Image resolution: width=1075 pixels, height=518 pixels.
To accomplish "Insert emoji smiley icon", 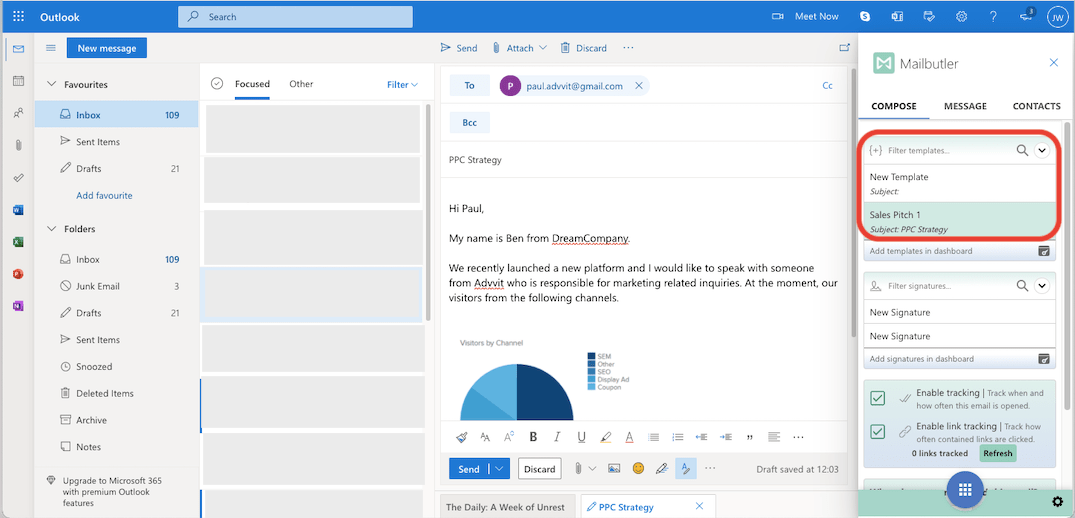I will (x=638, y=469).
